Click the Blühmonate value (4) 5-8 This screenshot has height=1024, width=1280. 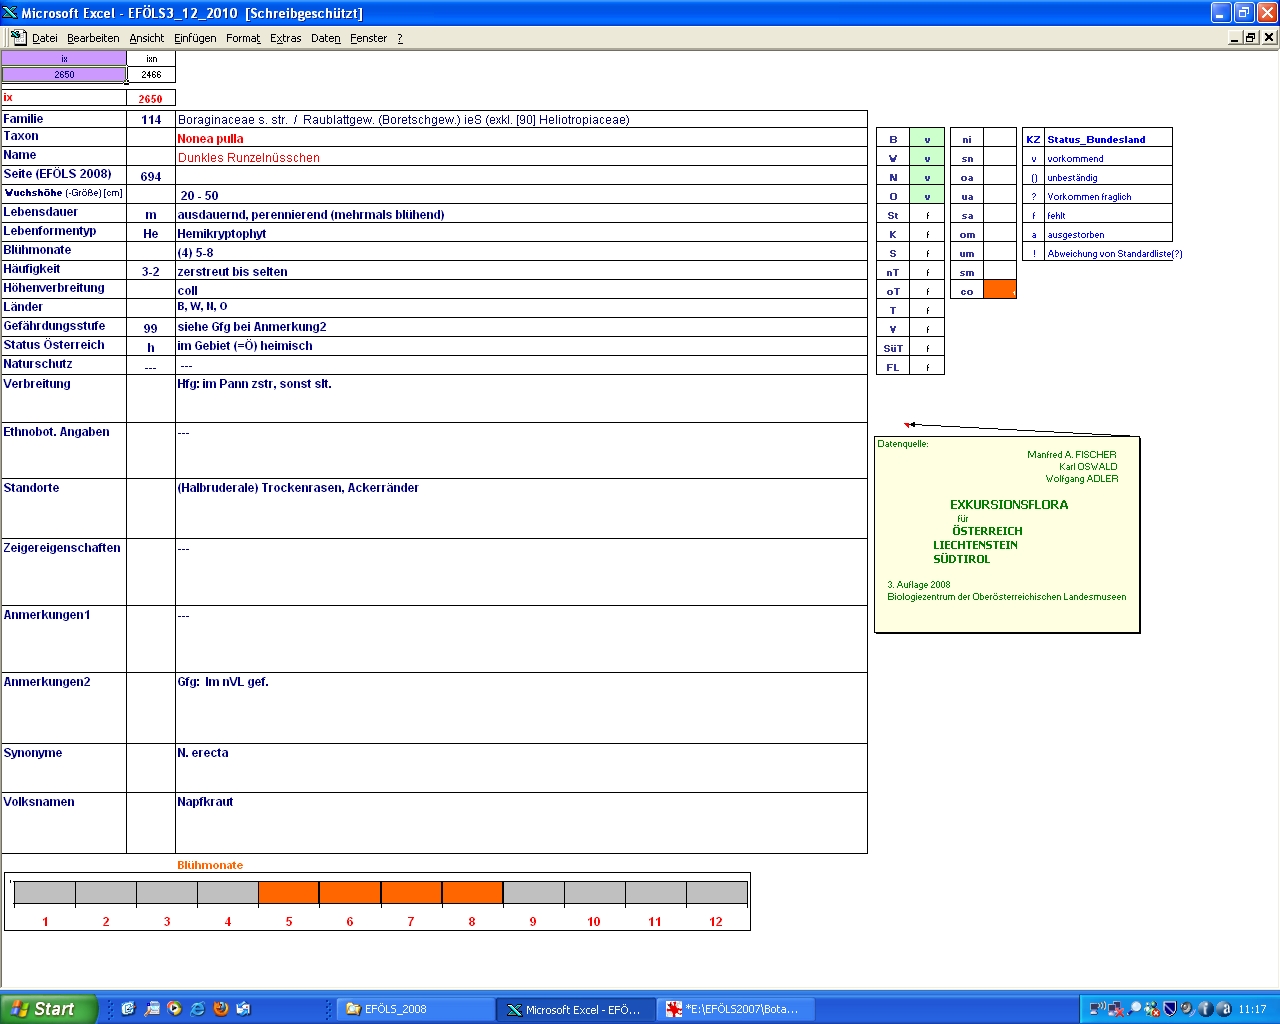pyautogui.click(x=195, y=252)
